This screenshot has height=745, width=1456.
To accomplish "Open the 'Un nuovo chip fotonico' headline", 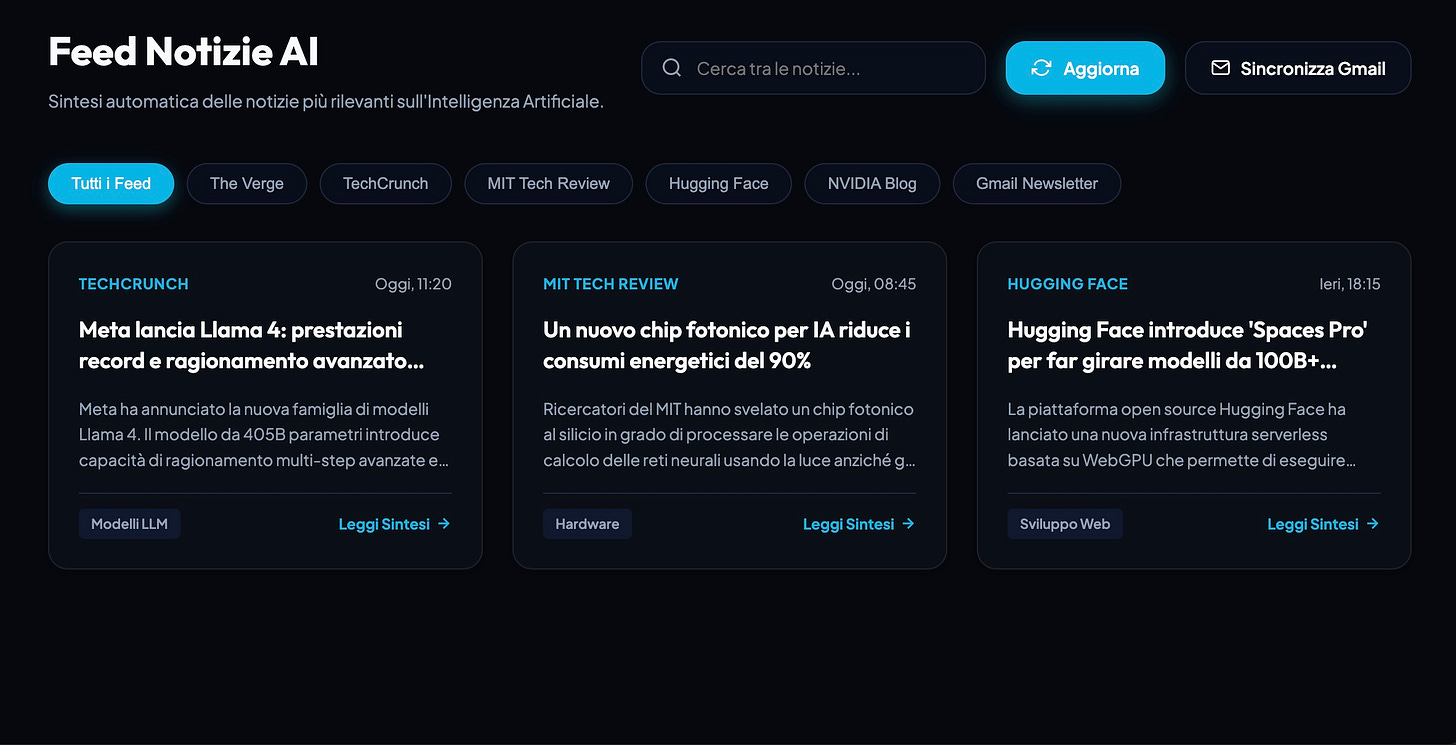I will (727, 345).
